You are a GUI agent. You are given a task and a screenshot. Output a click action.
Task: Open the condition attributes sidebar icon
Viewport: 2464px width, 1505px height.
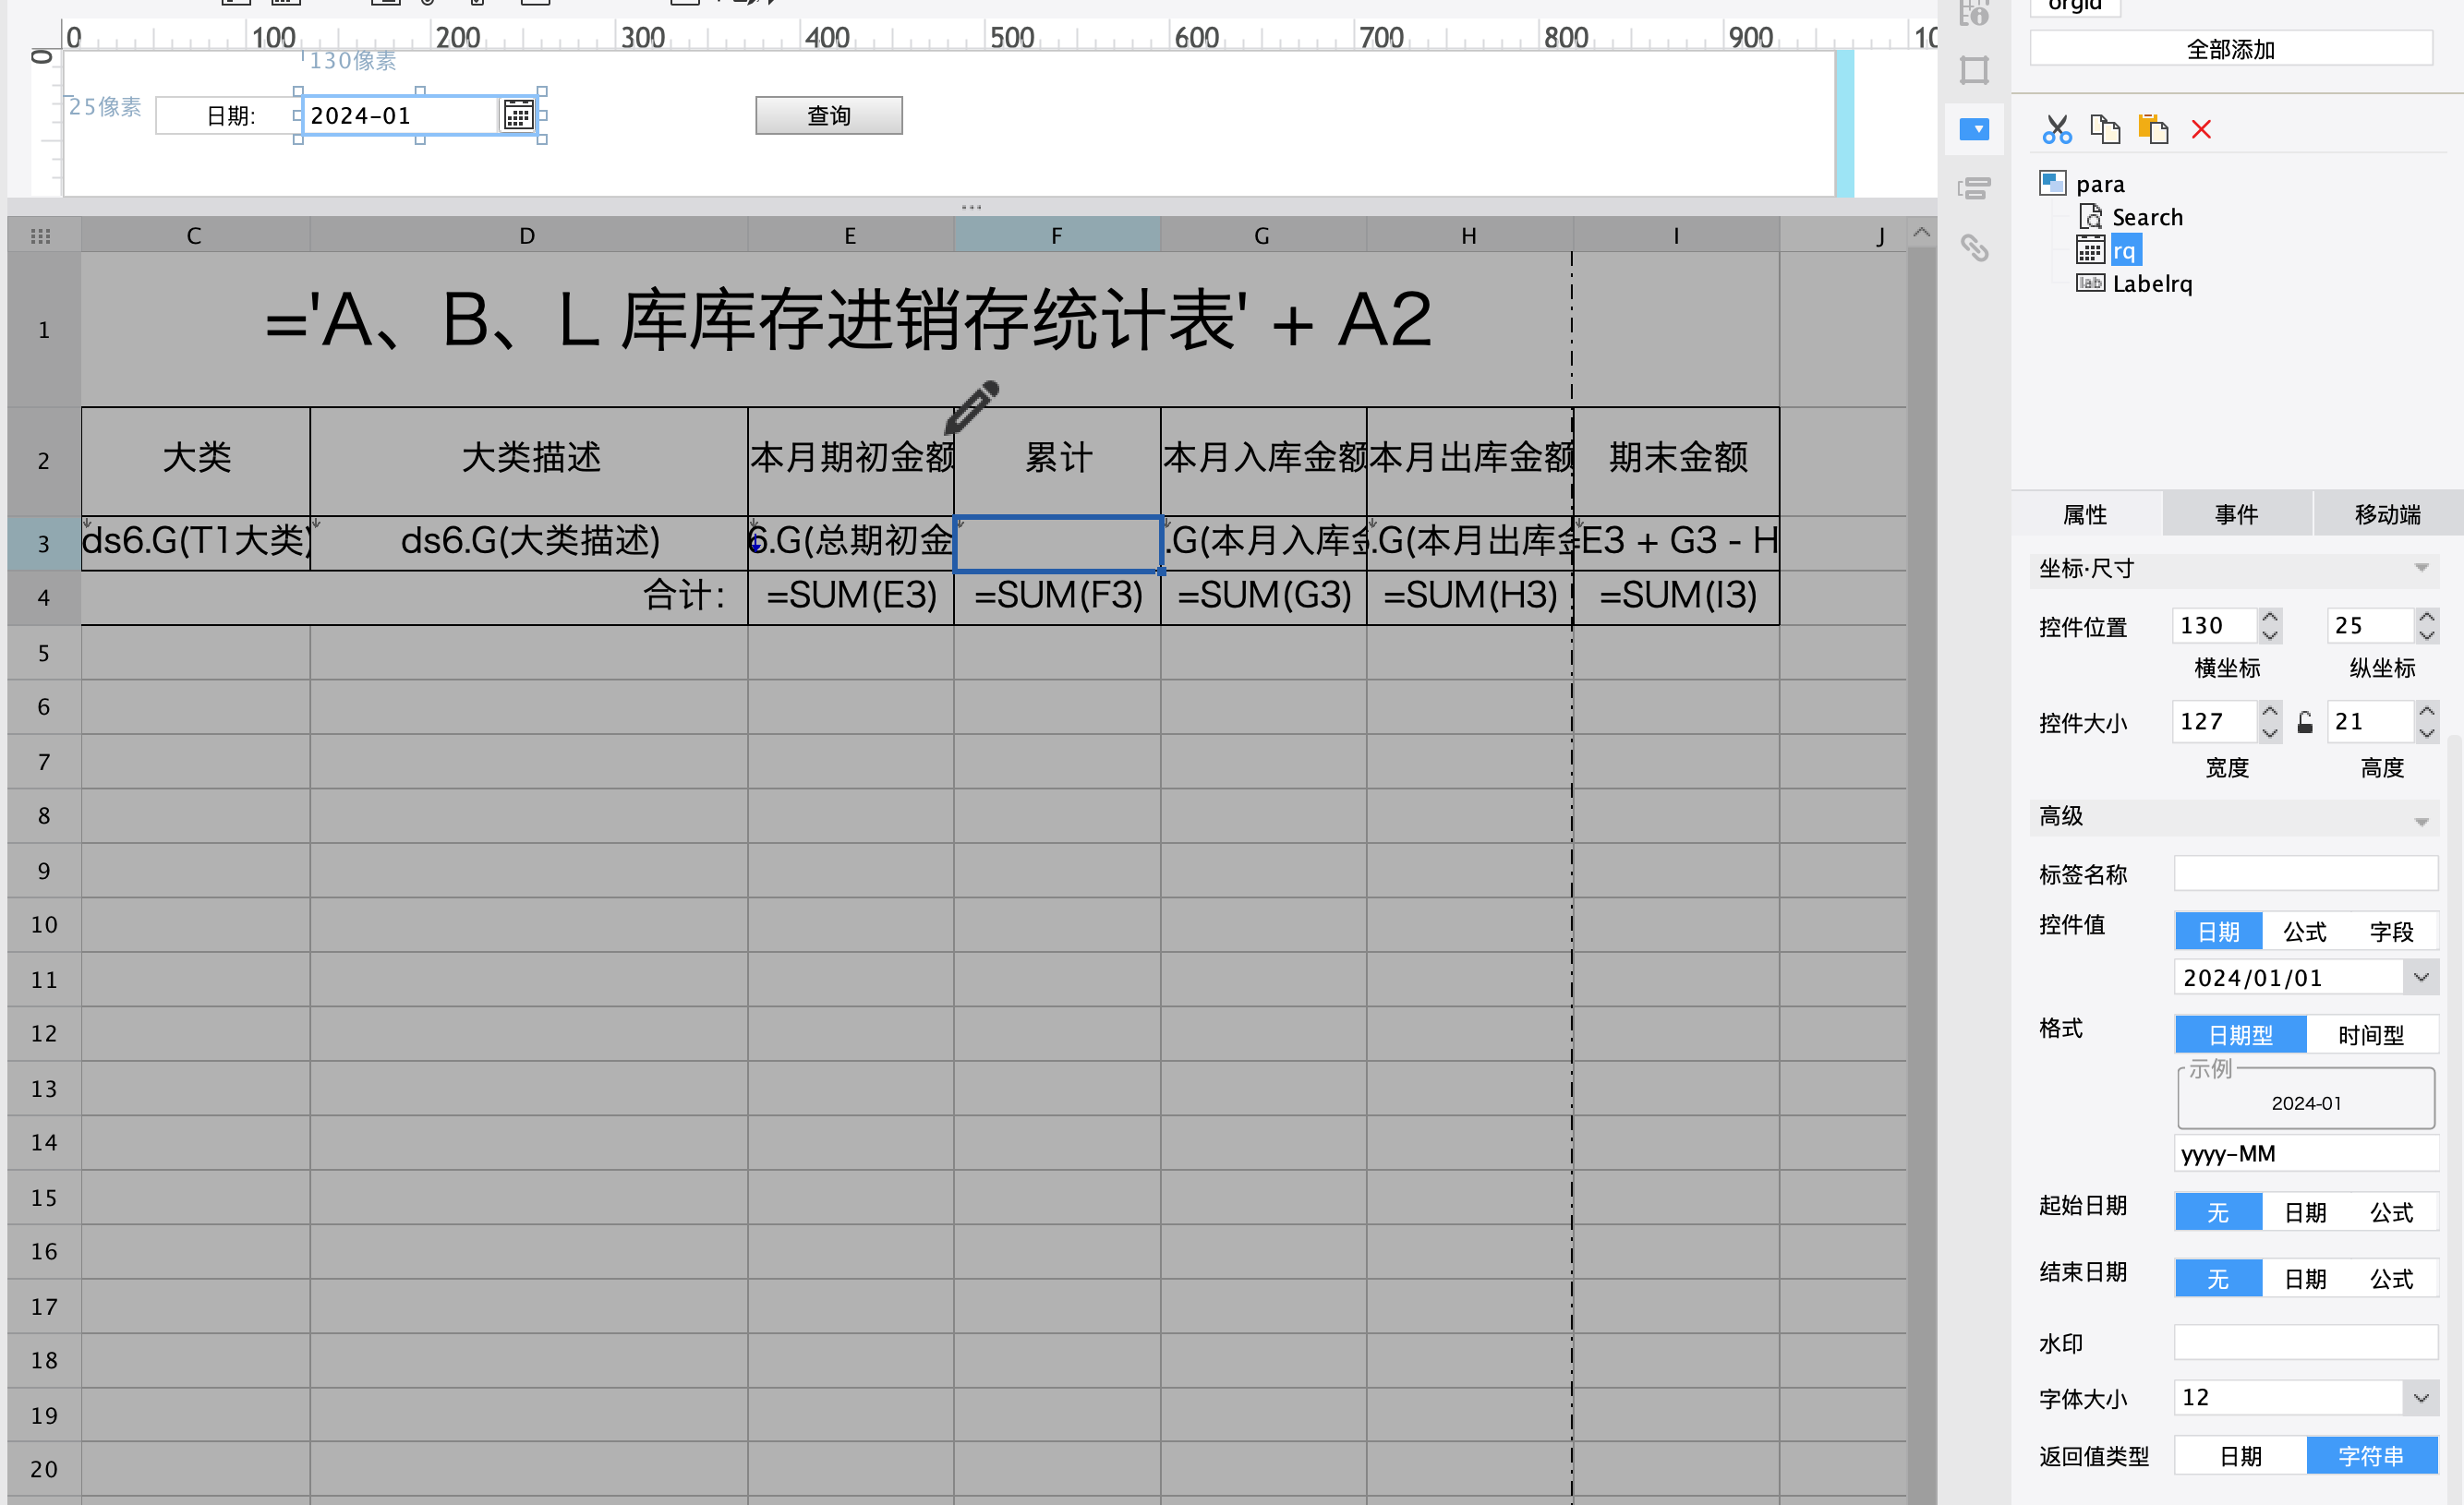tap(1974, 188)
